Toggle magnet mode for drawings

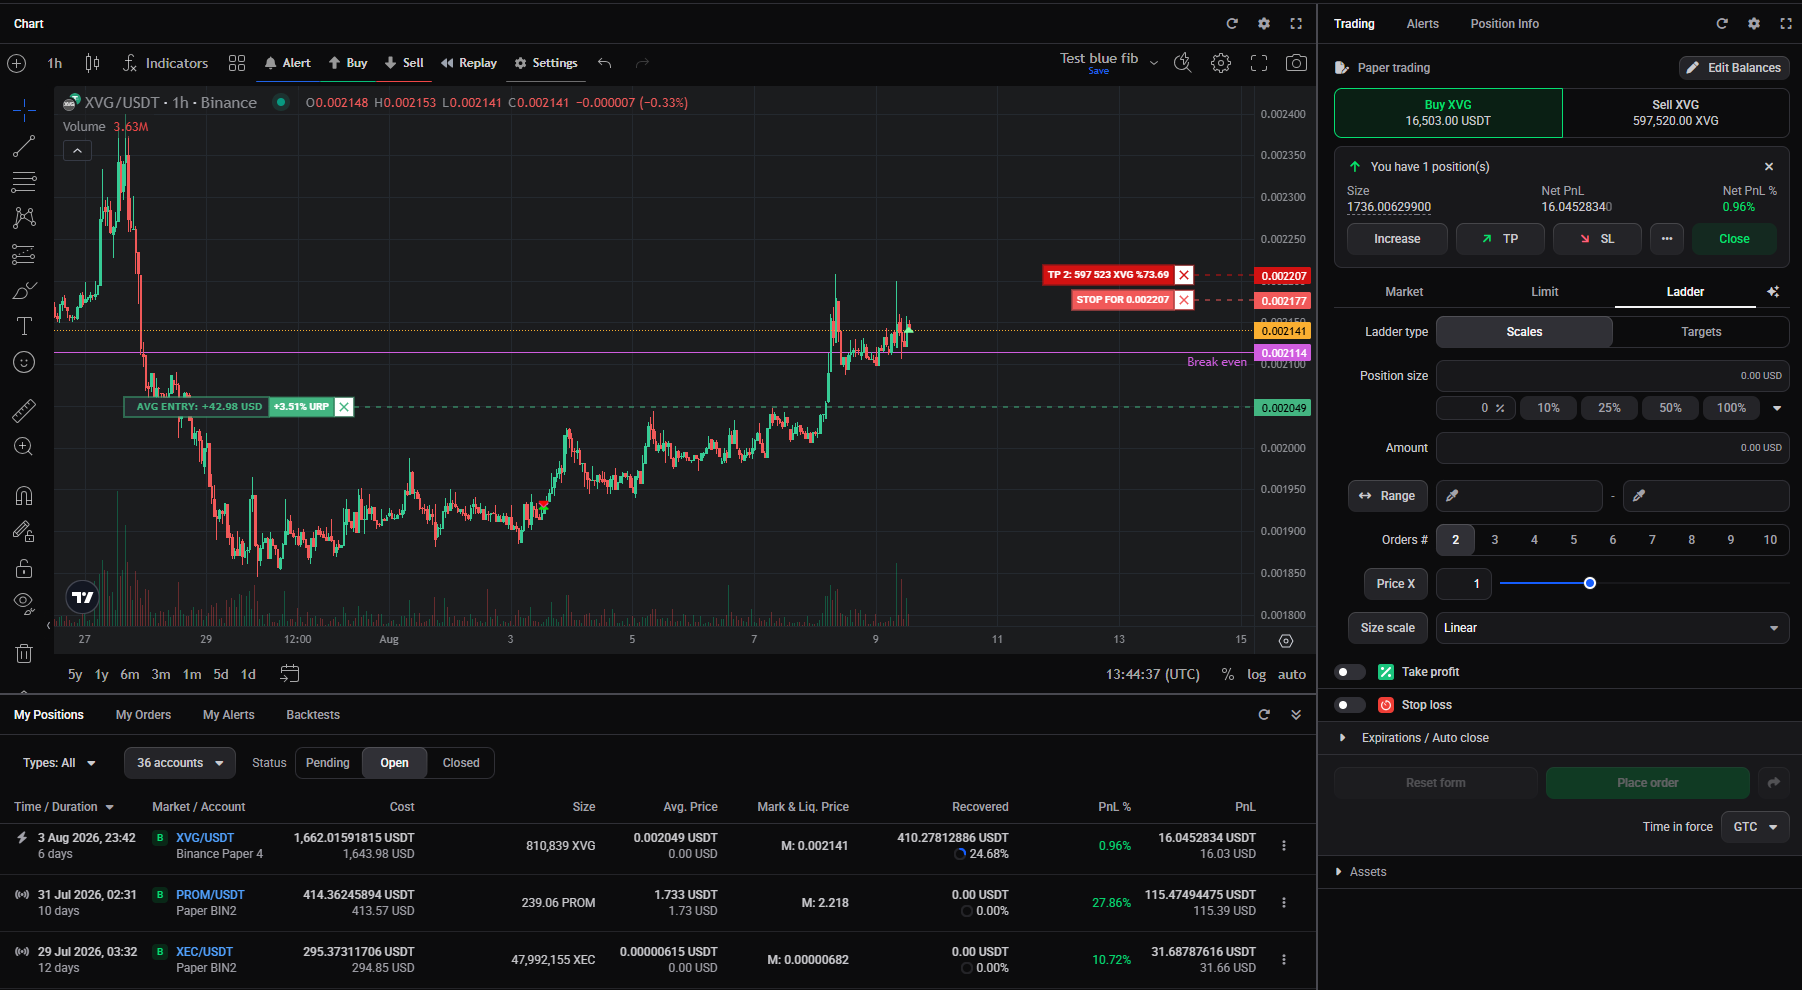pyautogui.click(x=24, y=496)
